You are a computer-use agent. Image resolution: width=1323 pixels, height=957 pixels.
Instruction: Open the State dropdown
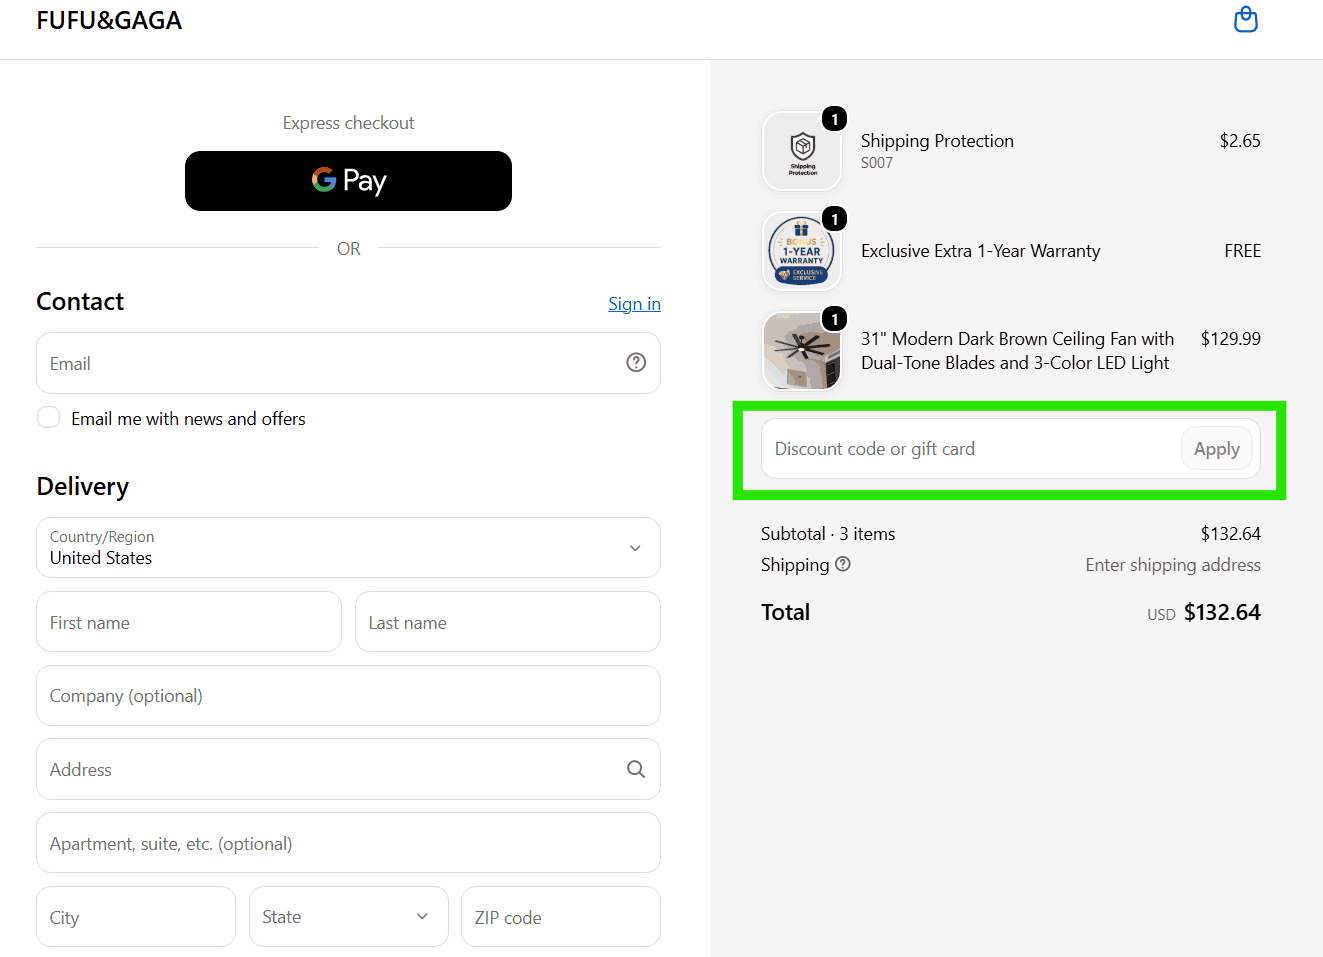point(348,916)
